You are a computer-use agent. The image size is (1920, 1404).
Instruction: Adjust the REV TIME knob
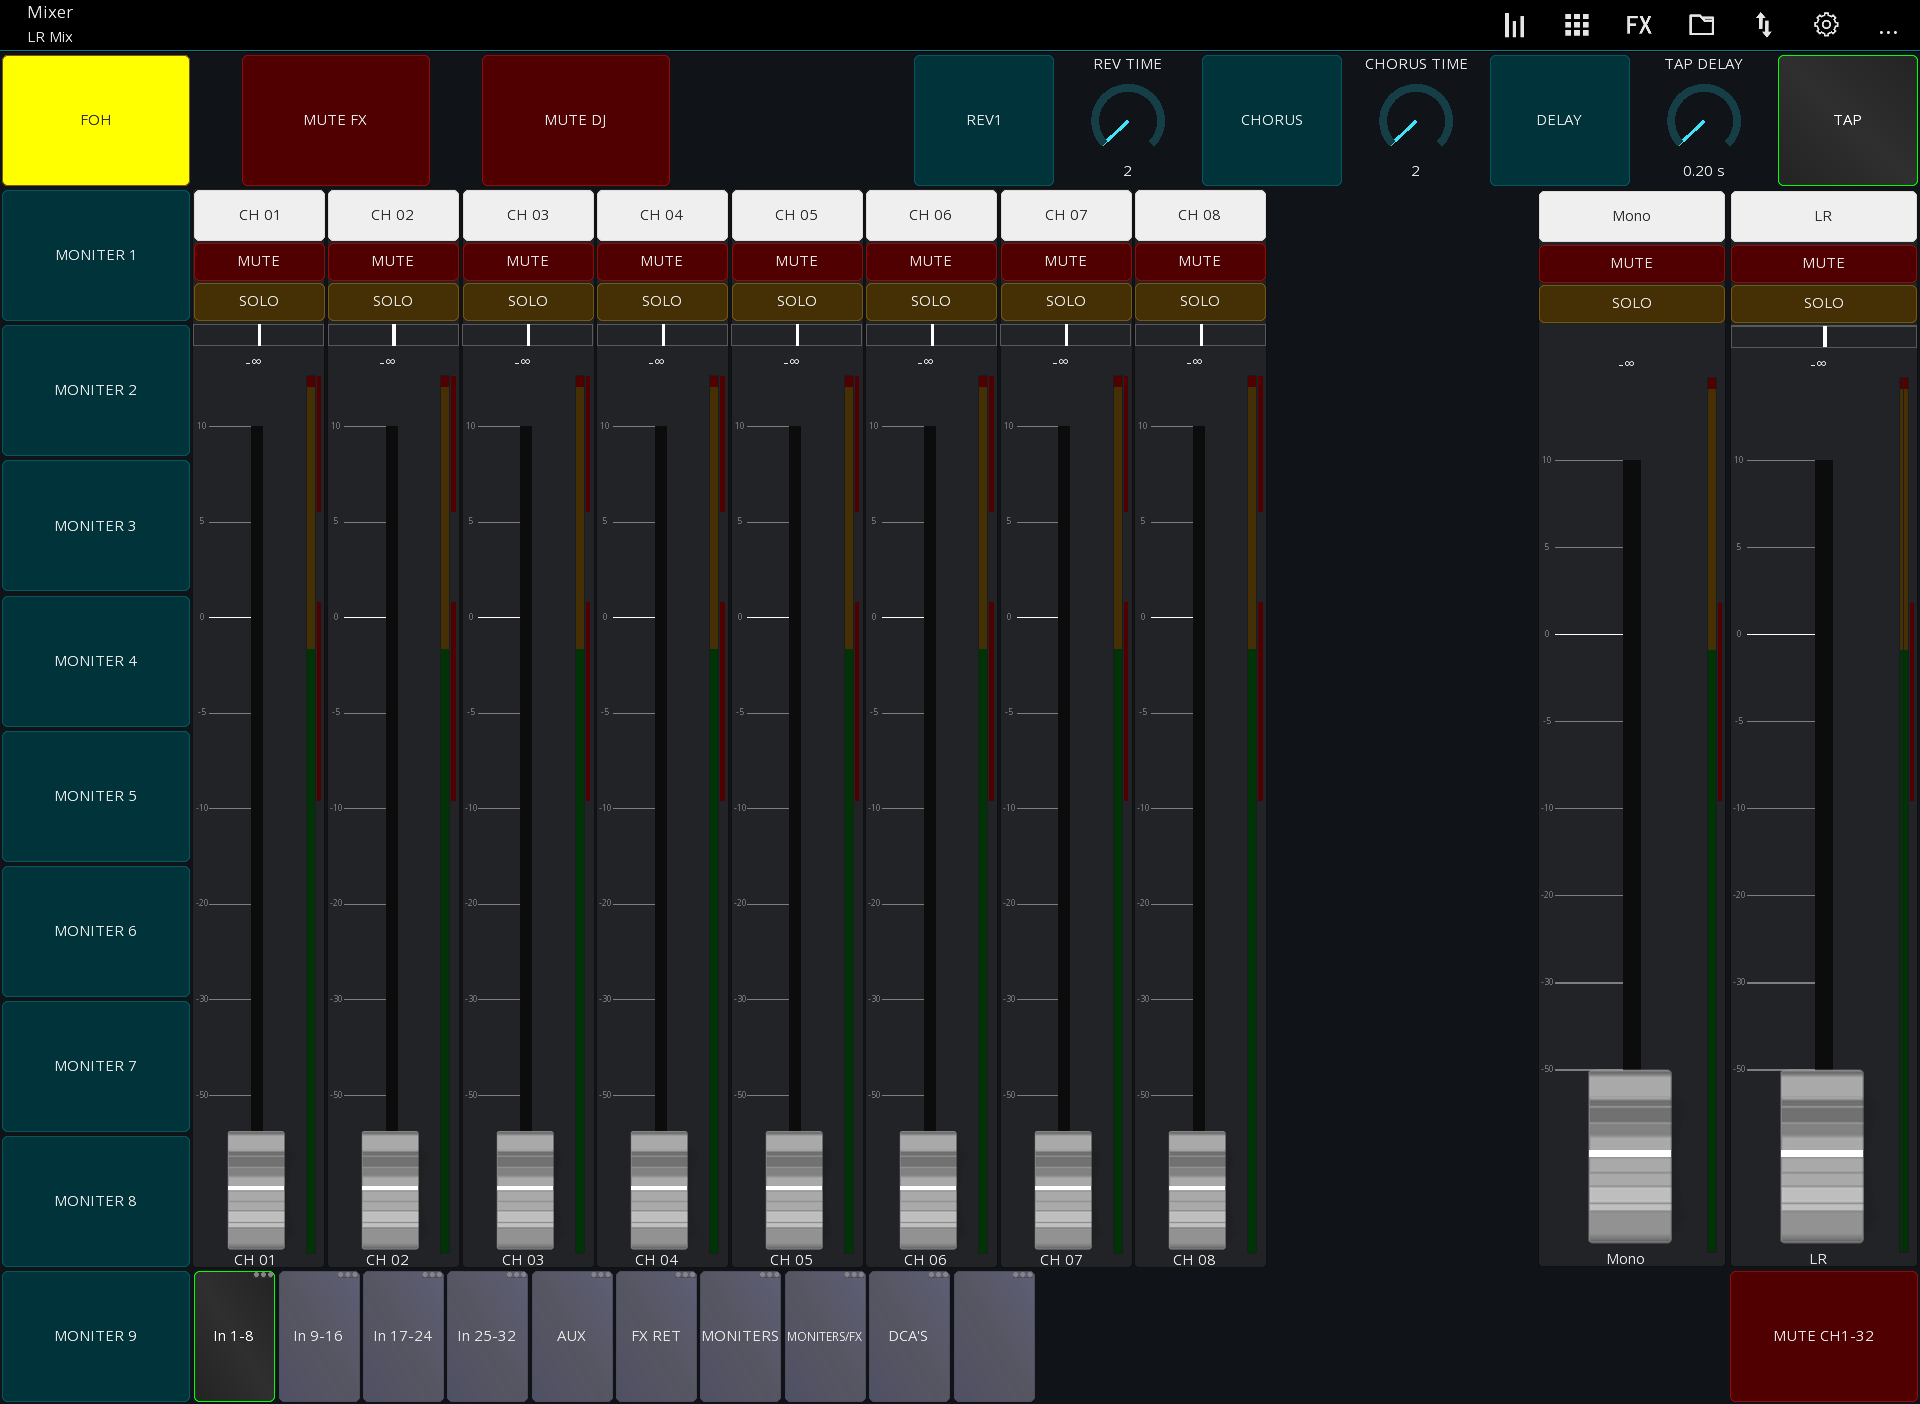tap(1127, 120)
